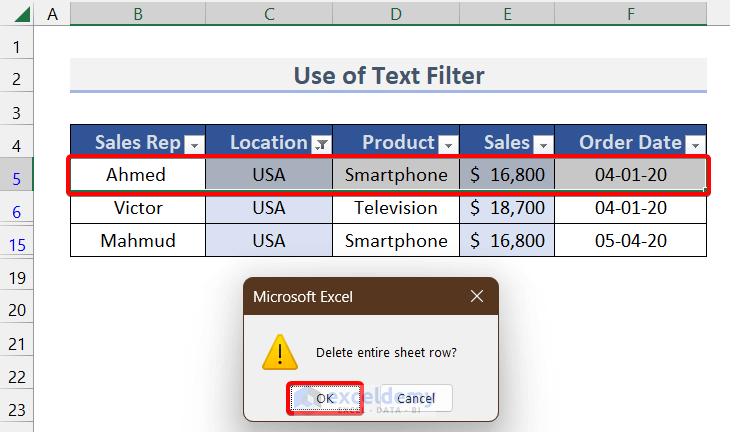The height and width of the screenshot is (432, 730).
Task: Open the Location filter dropdown
Action: [x=321, y=144]
